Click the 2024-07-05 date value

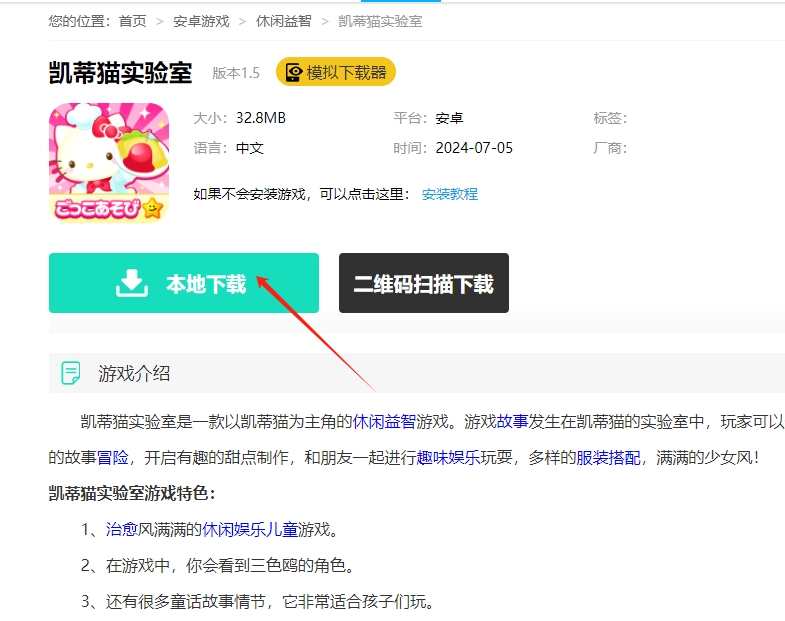474,148
